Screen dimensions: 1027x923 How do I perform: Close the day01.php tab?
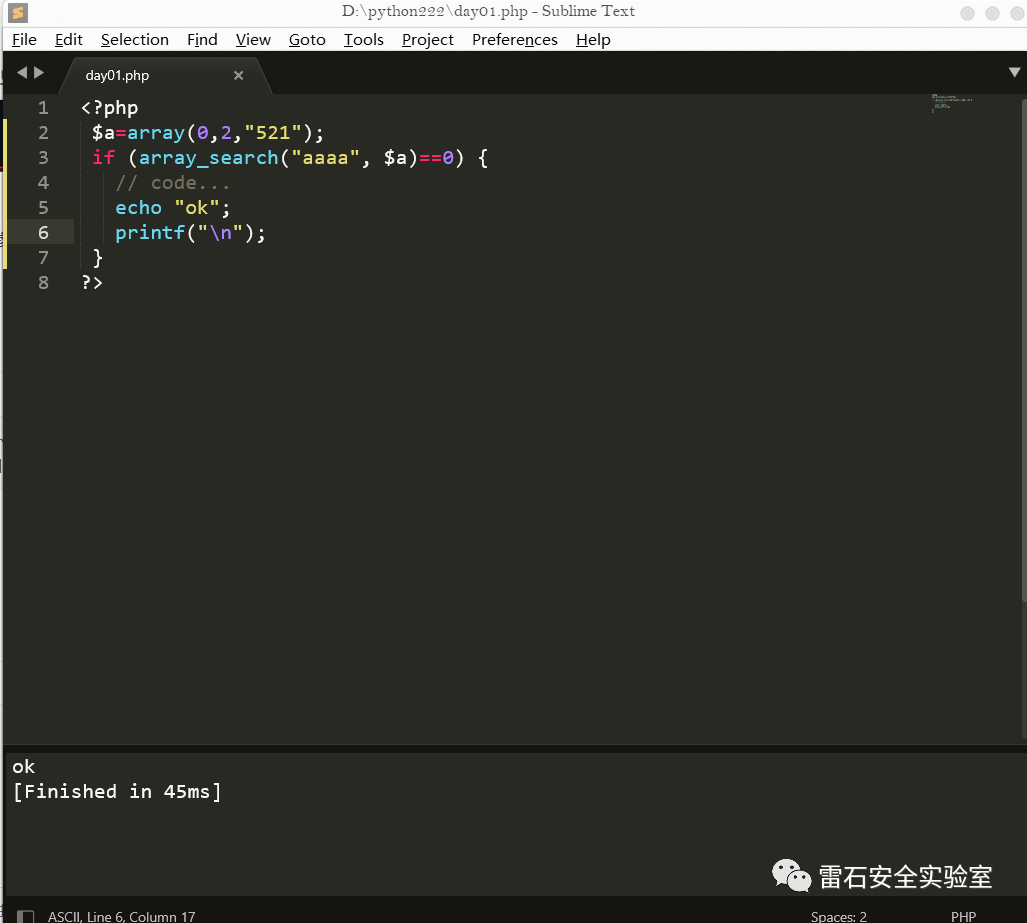238,75
